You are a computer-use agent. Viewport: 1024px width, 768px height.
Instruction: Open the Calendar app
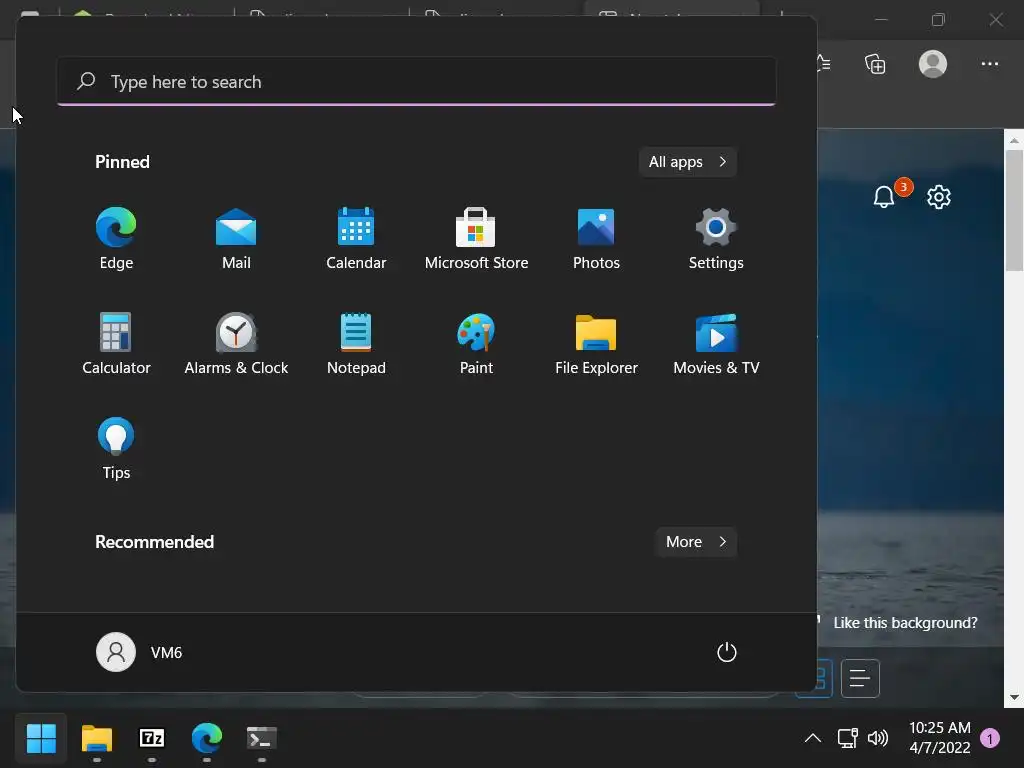(x=356, y=238)
